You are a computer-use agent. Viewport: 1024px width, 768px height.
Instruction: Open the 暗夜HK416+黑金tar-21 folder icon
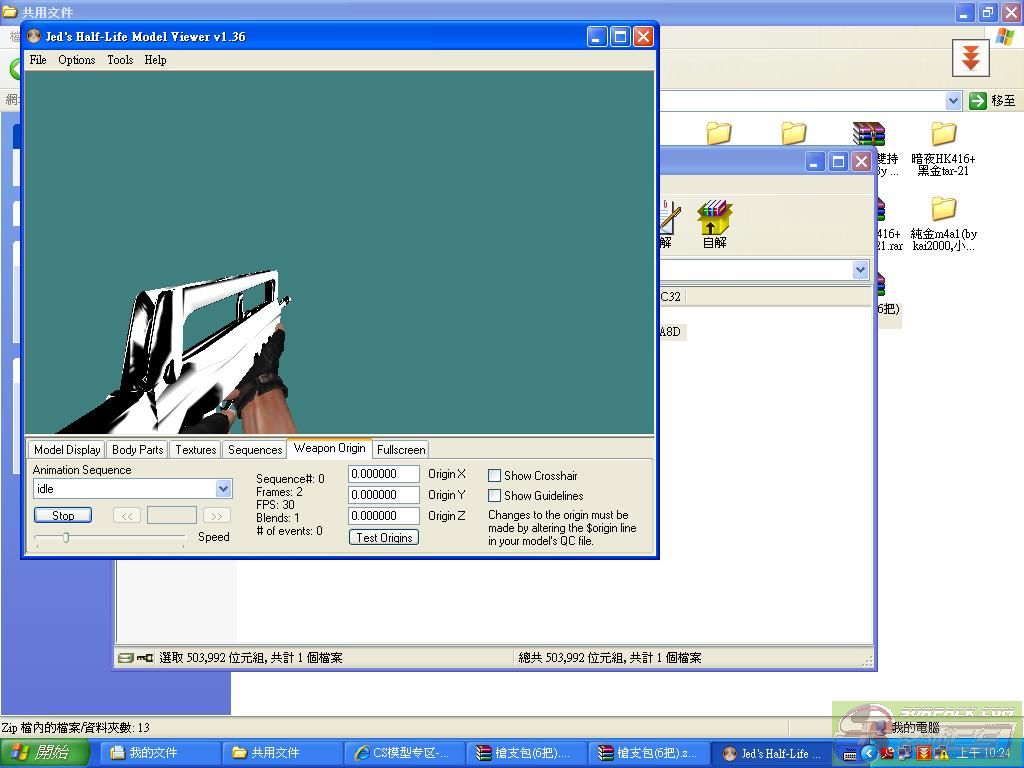click(x=943, y=134)
